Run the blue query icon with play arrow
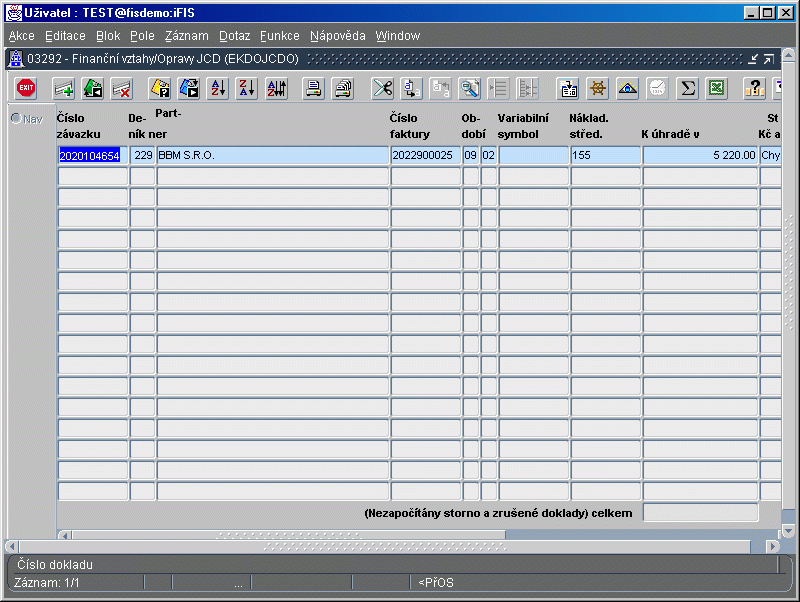The height and width of the screenshot is (602, 800). [189, 88]
